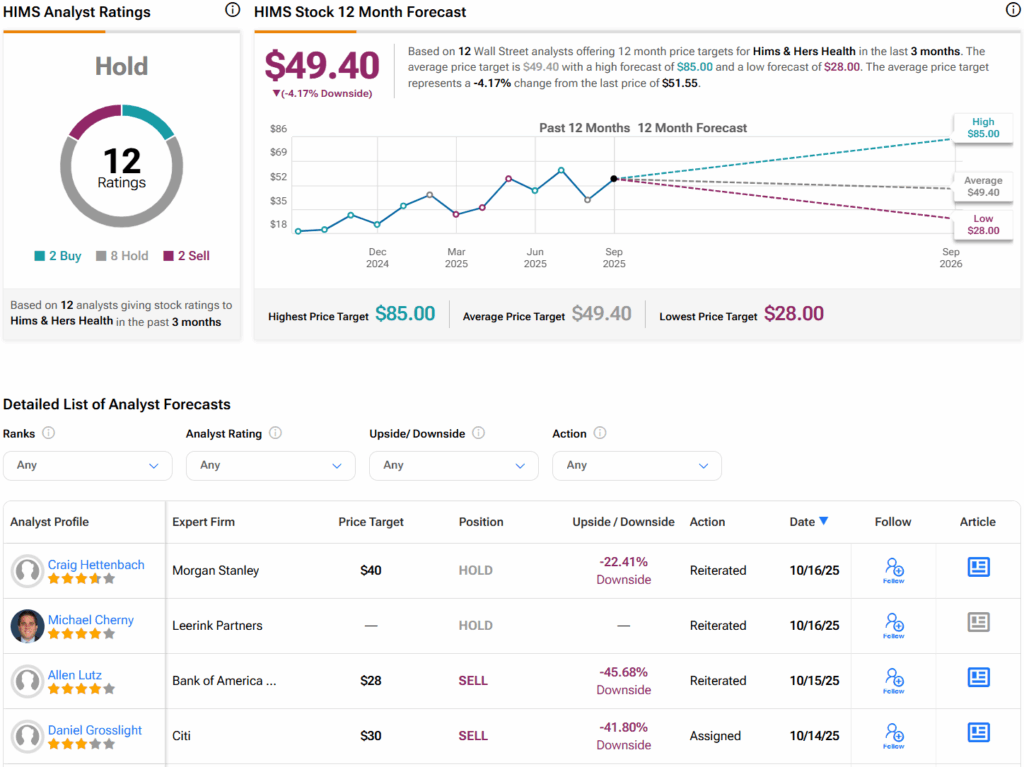Open Daniel Grosslight analyst profile

pos(95,730)
